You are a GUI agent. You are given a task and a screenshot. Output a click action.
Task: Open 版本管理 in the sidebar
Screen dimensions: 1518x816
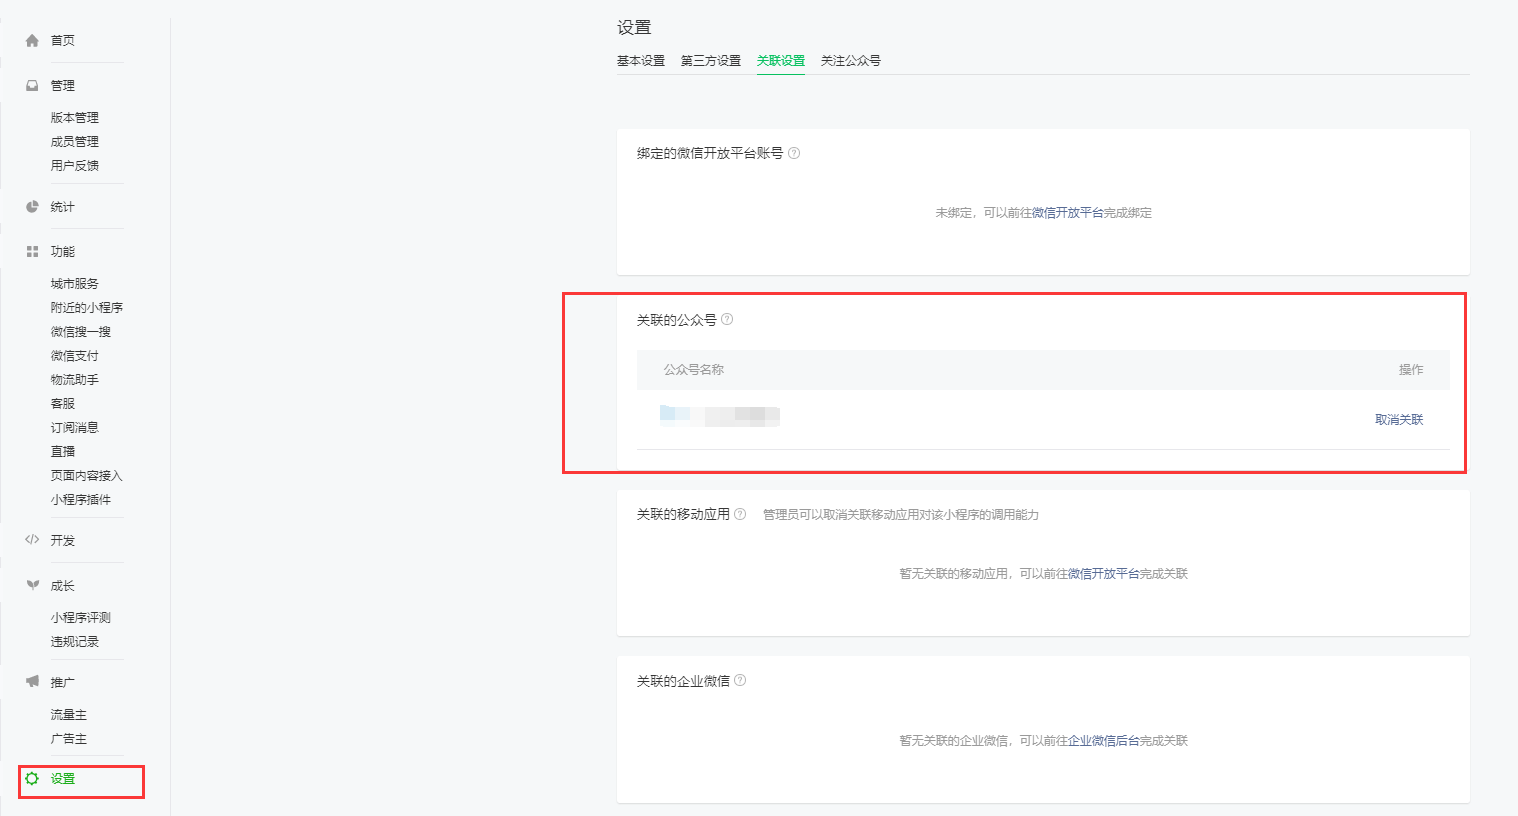(x=75, y=117)
